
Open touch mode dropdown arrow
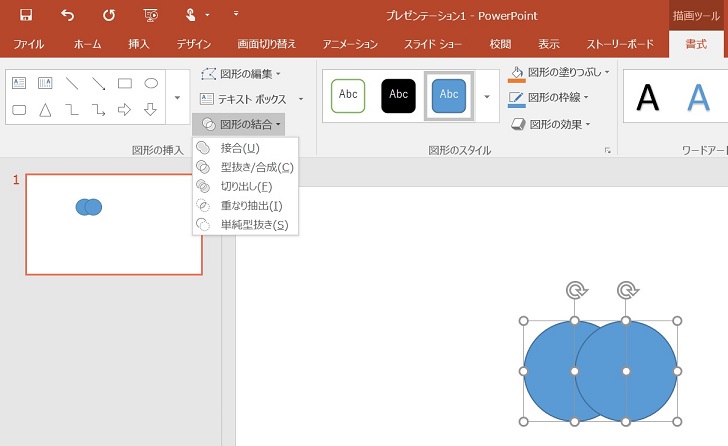tap(207, 15)
